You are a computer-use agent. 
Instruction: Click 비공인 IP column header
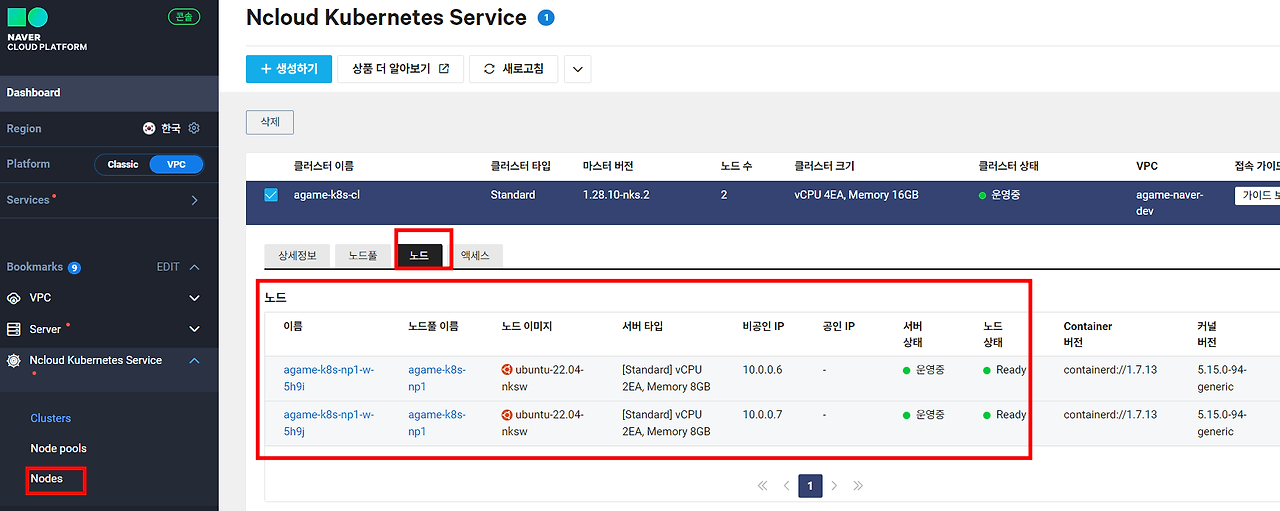[x=763, y=326]
